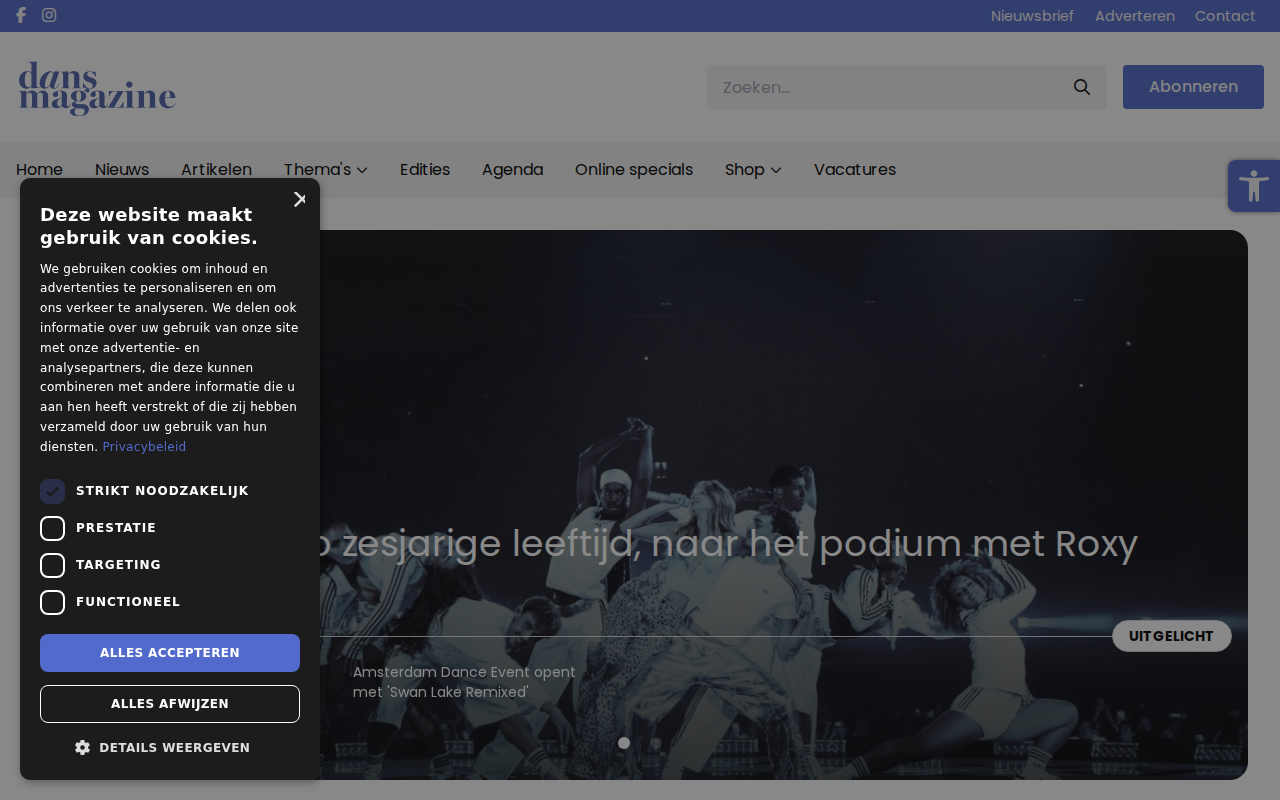The width and height of the screenshot is (1280, 800).
Task: Open the Vacatures menu item
Action: coord(855,170)
